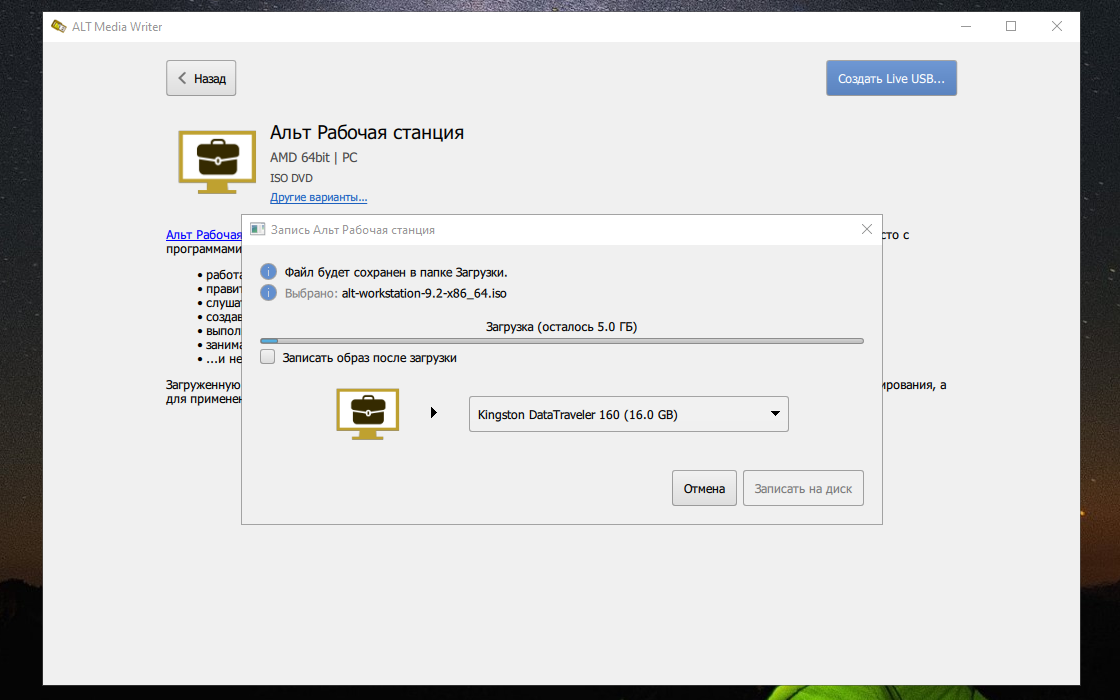
Task: Close the Запись Альт Рабочая станция dialog
Action: click(x=866, y=229)
